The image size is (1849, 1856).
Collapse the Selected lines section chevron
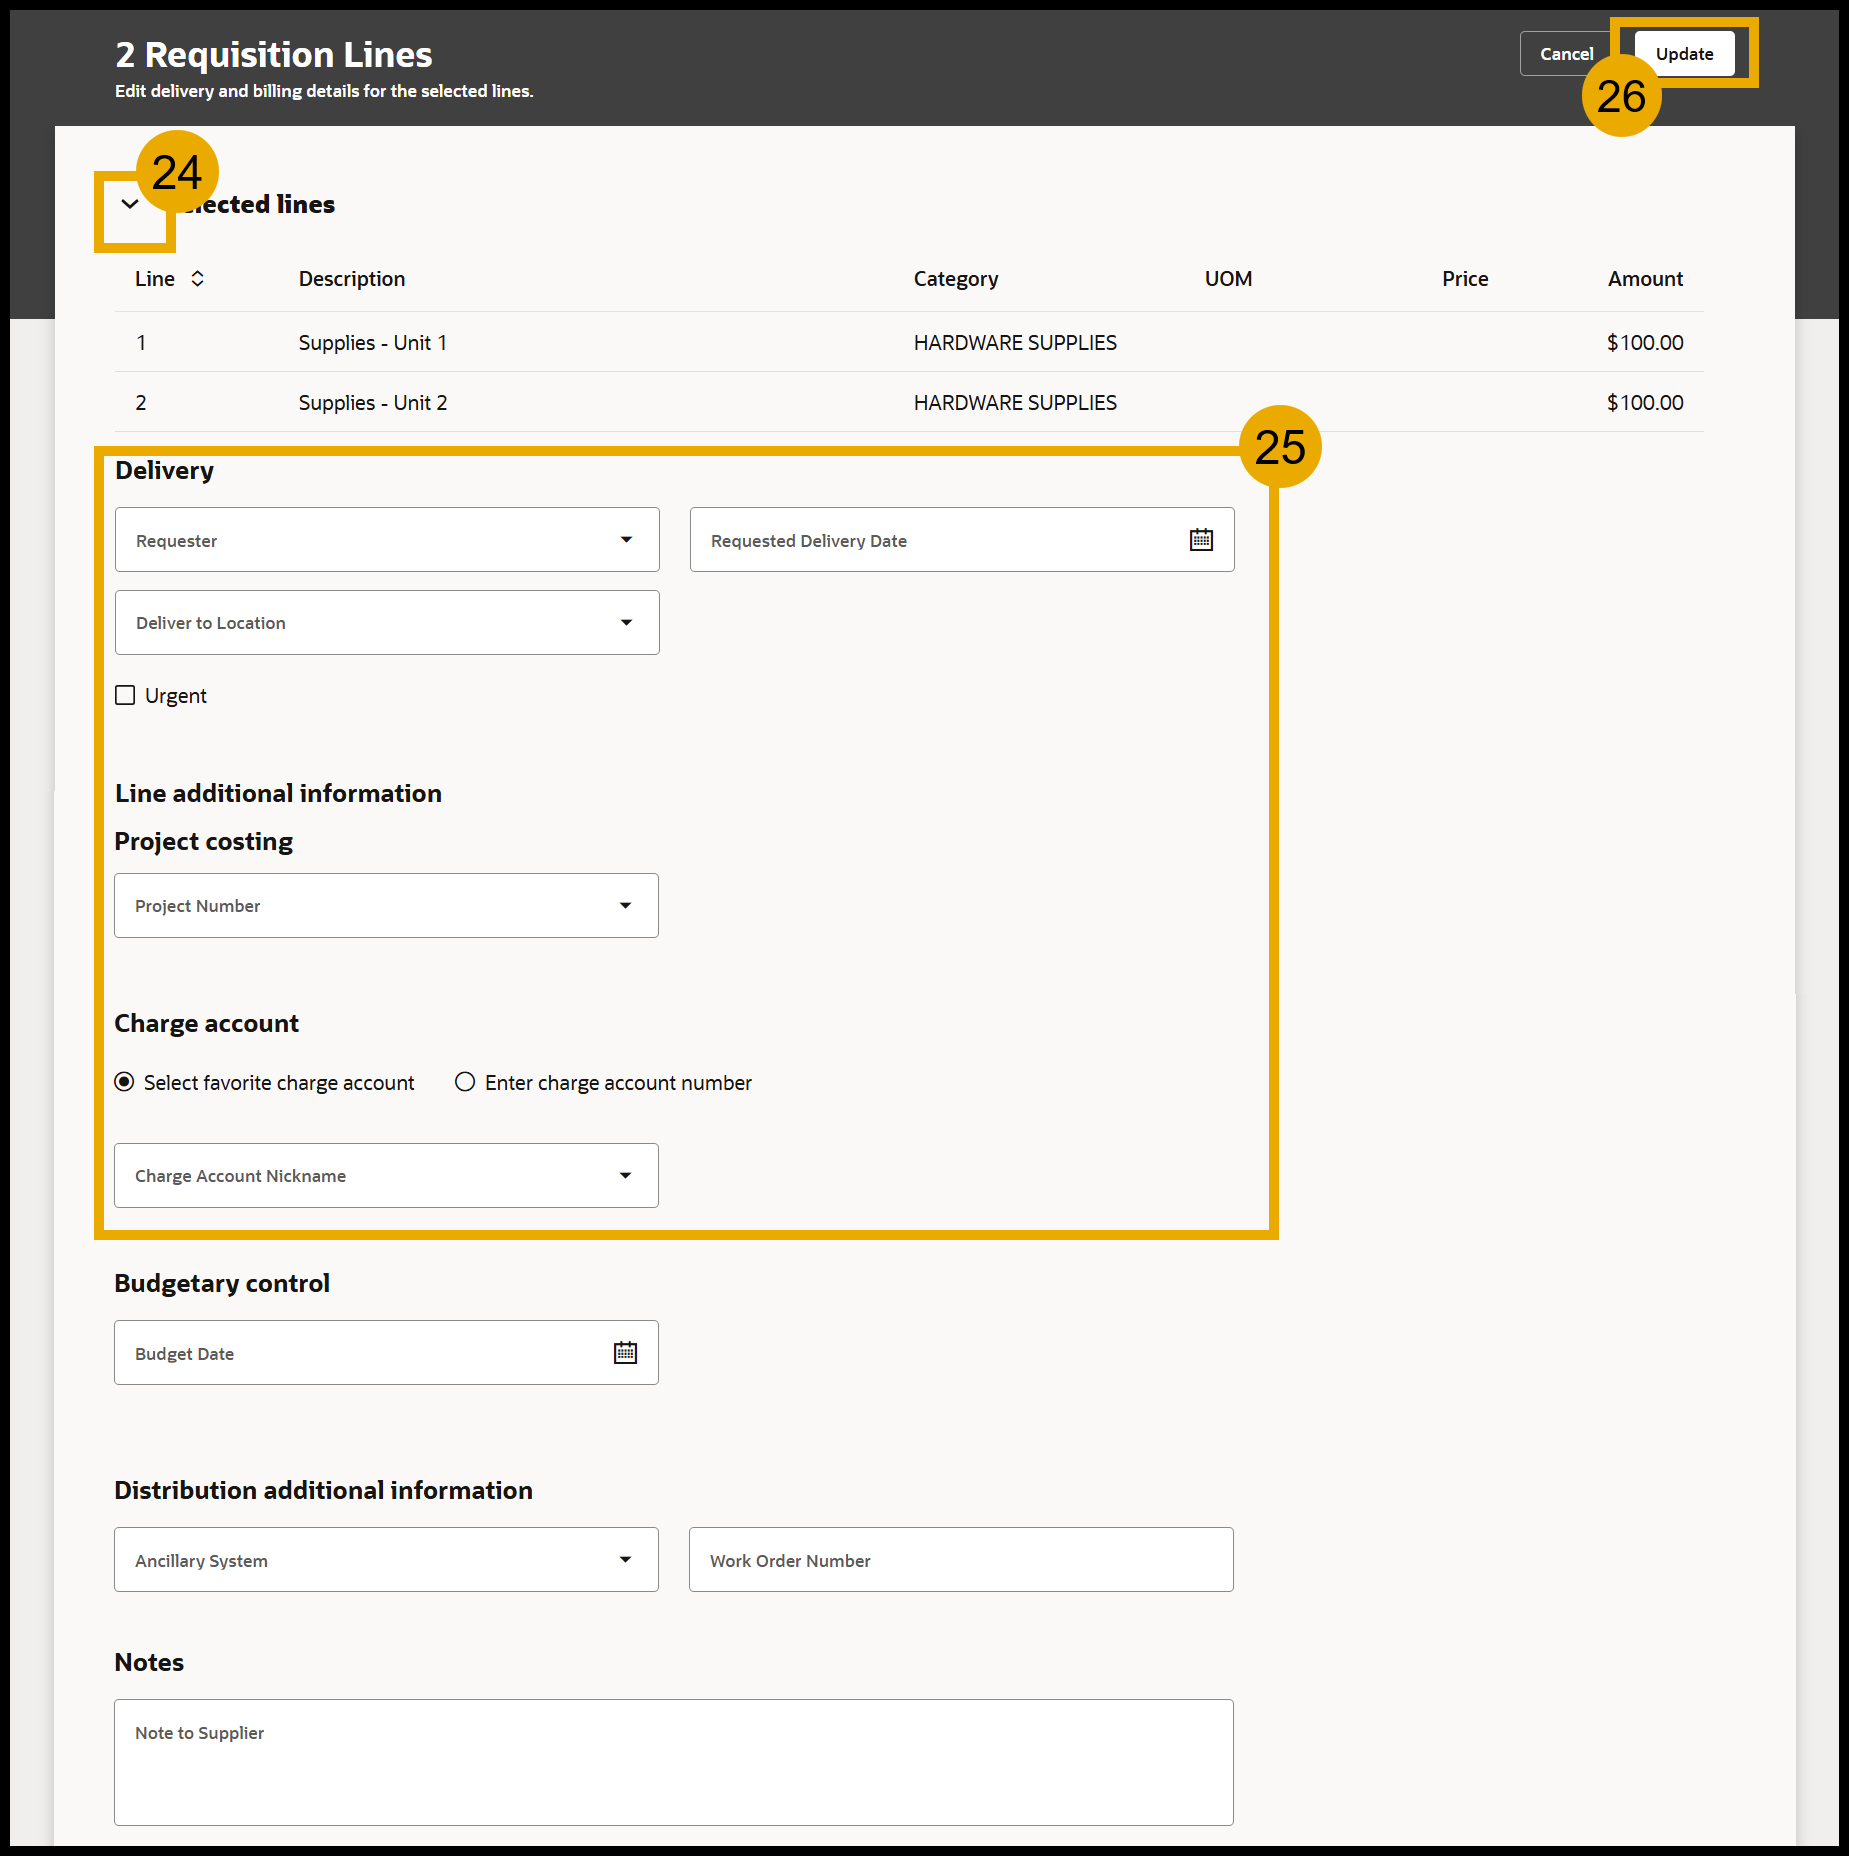pos(130,205)
